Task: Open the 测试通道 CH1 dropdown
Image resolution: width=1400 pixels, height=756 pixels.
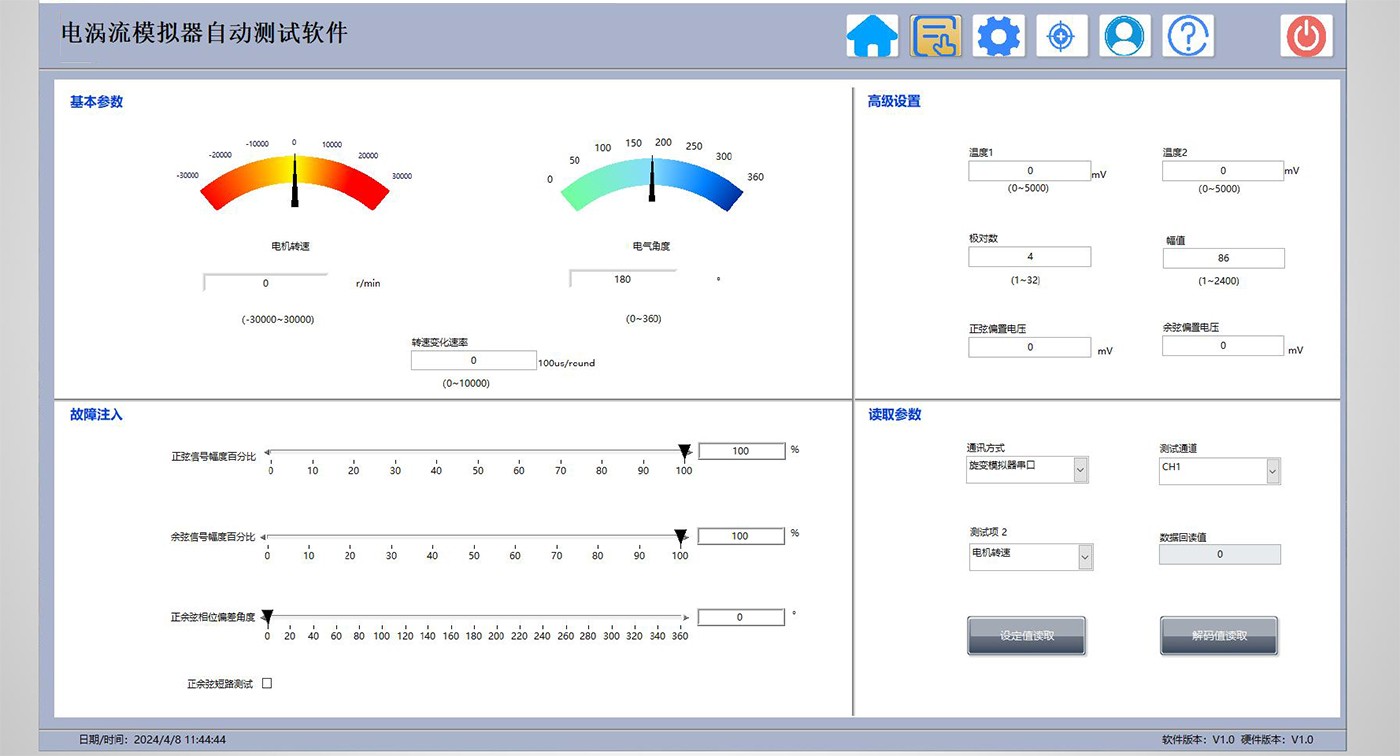Action: [x=1272, y=471]
